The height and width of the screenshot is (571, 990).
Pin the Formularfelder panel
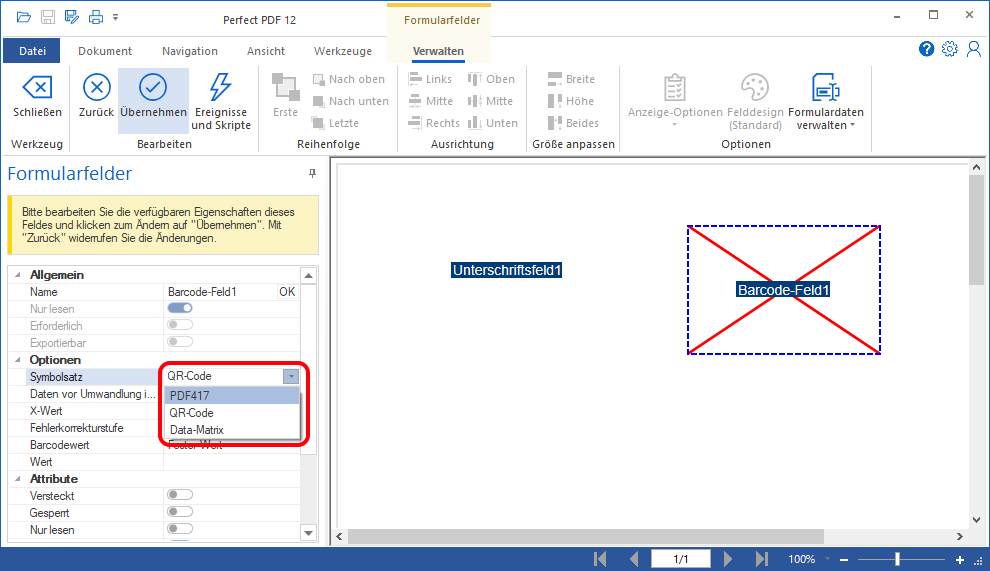tap(312, 174)
